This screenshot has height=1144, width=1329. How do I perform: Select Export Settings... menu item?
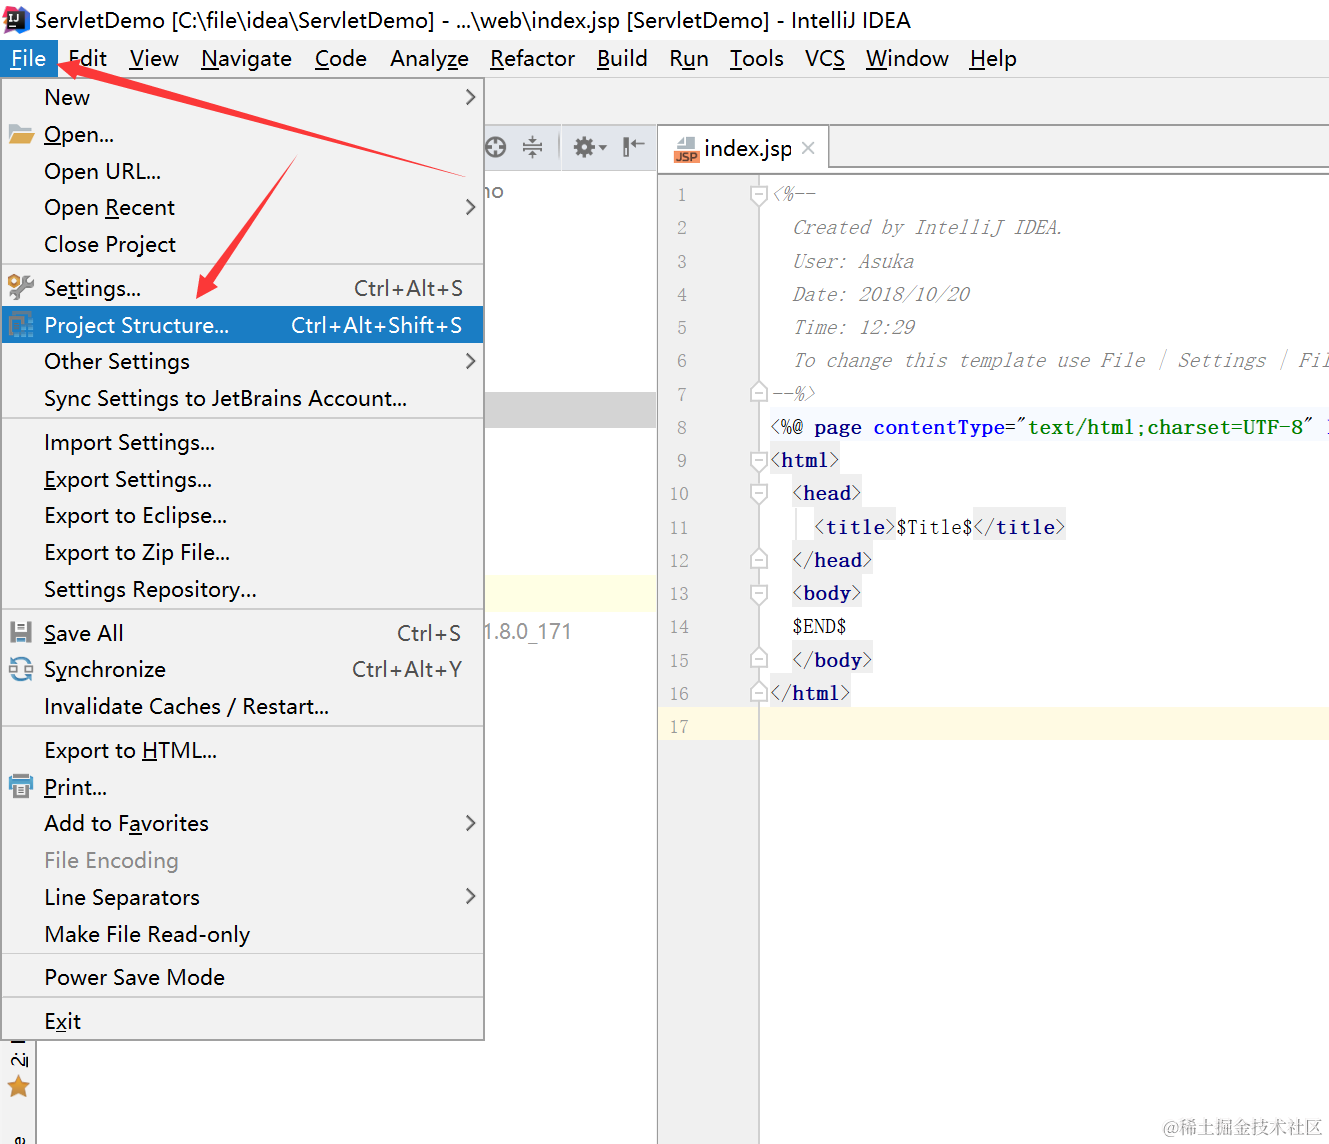[x=243, y=479]
